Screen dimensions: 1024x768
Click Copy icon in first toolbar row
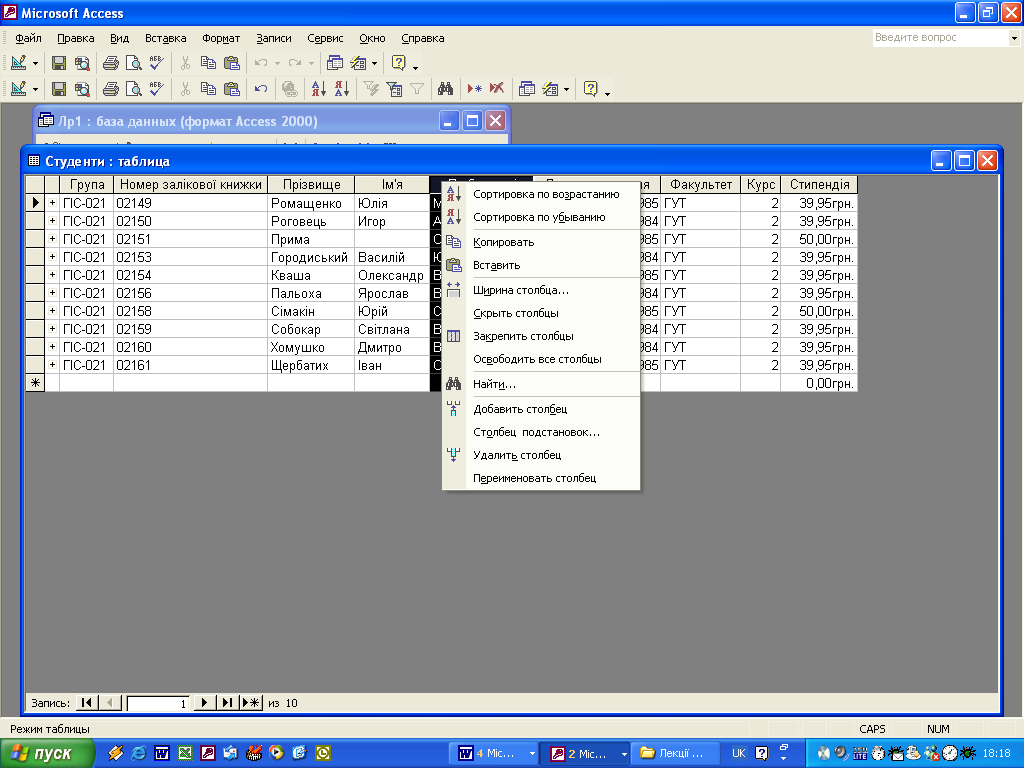coord(208,63)
